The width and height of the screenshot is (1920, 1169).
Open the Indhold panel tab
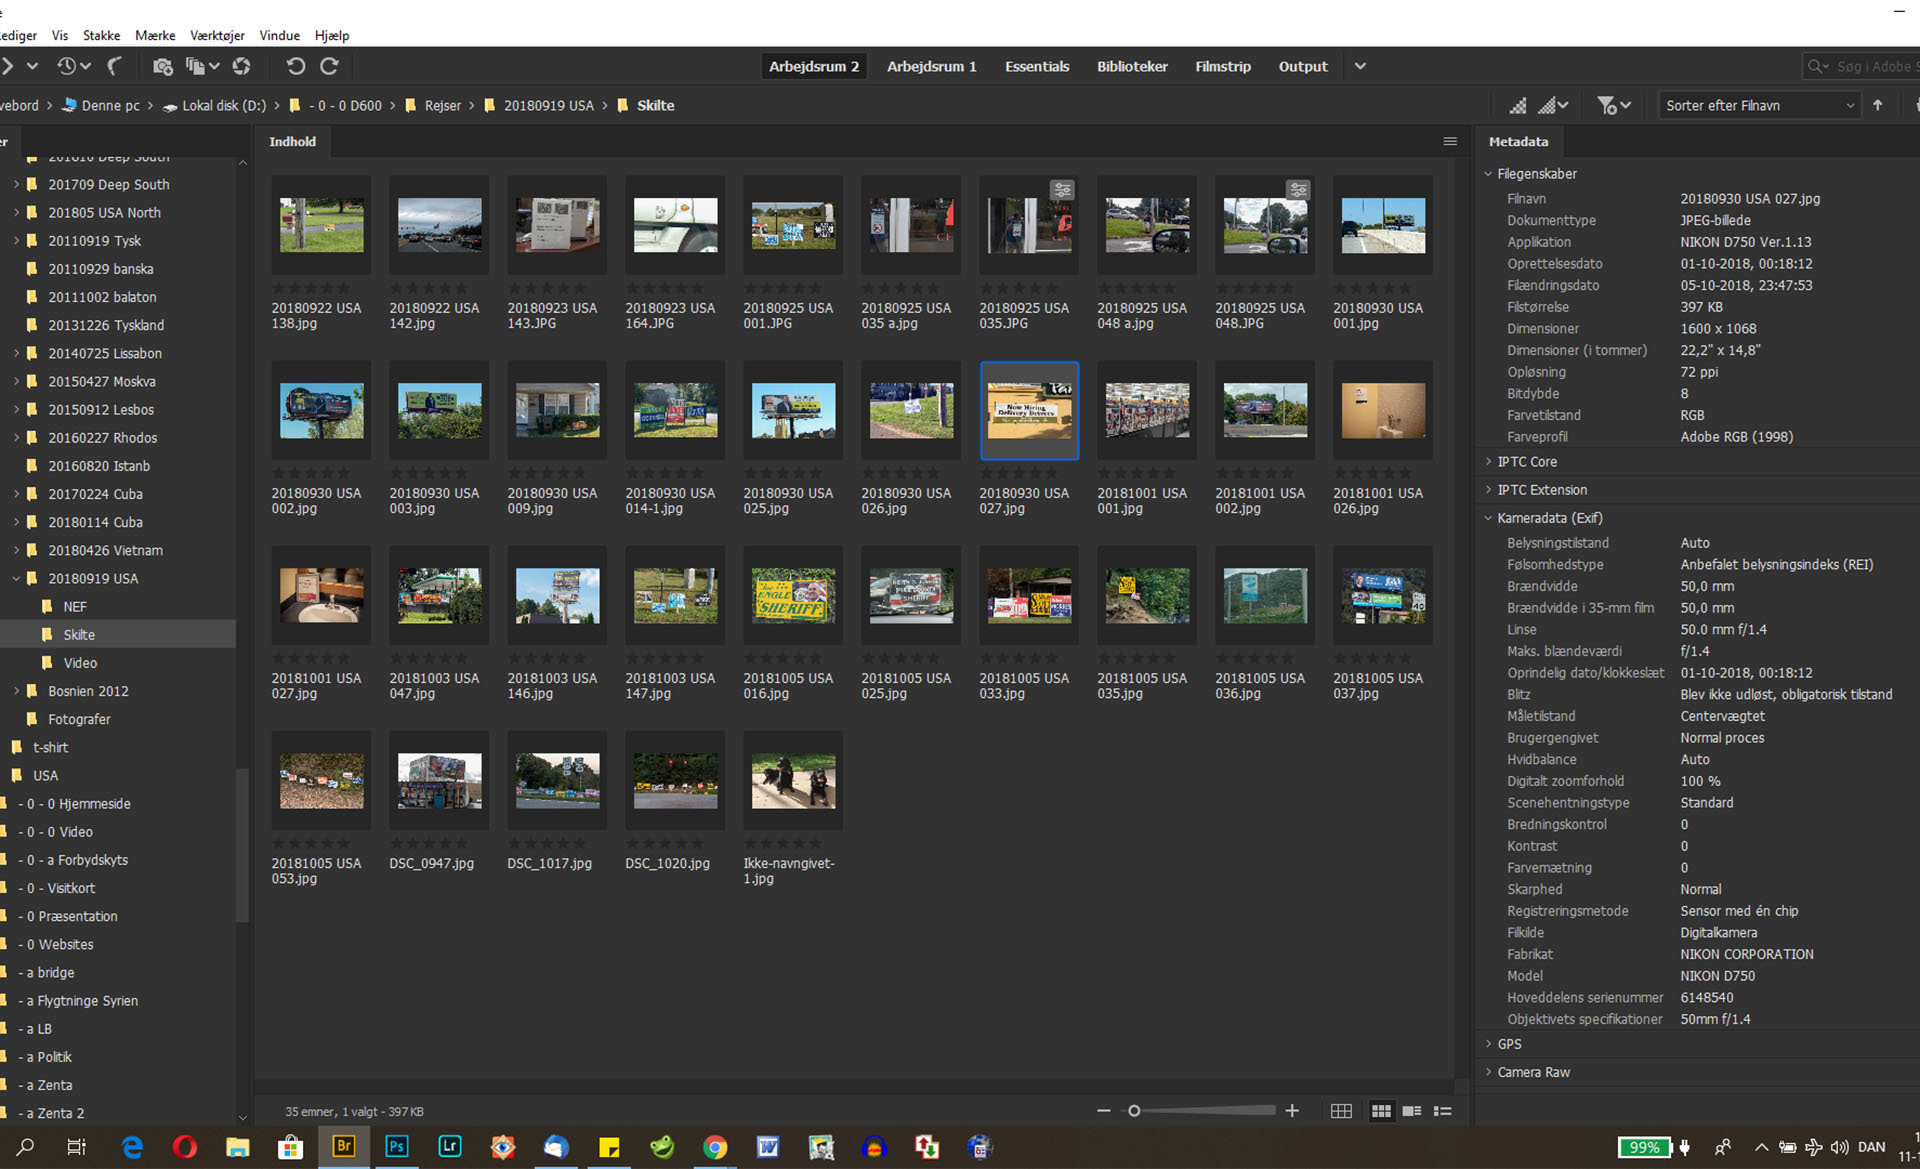point(292,141)
